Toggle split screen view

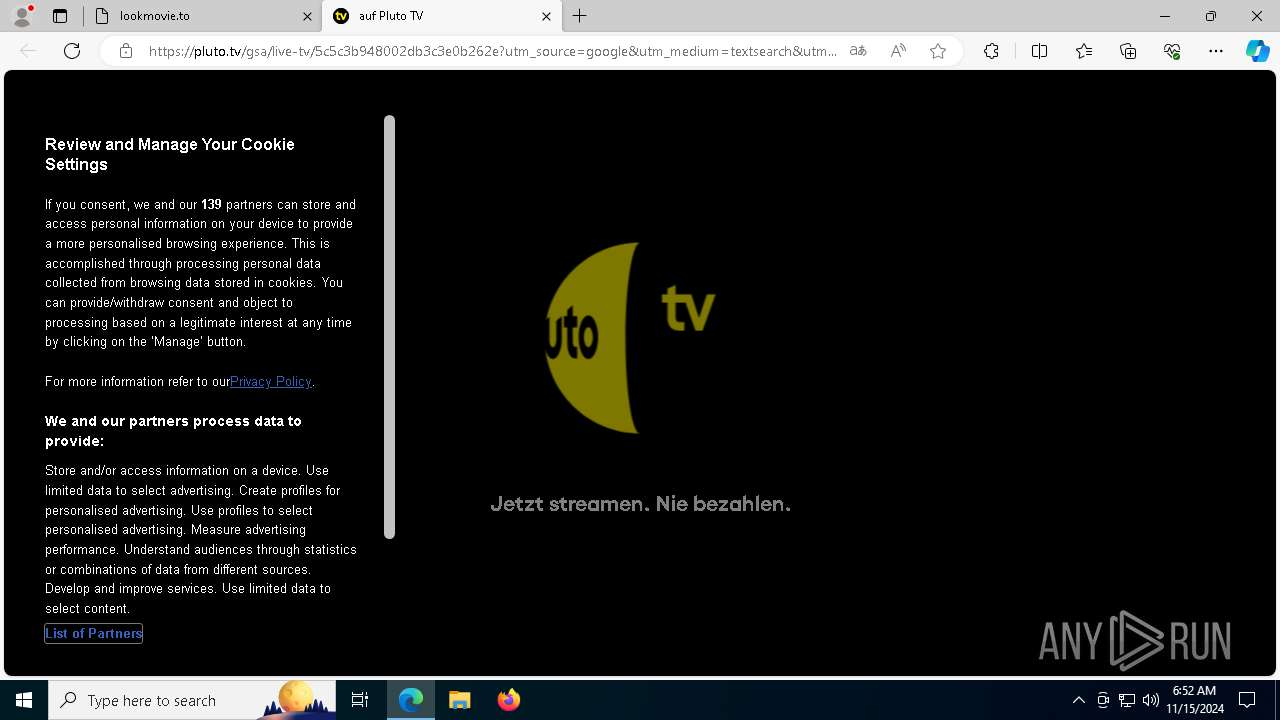click(1039, 51)
